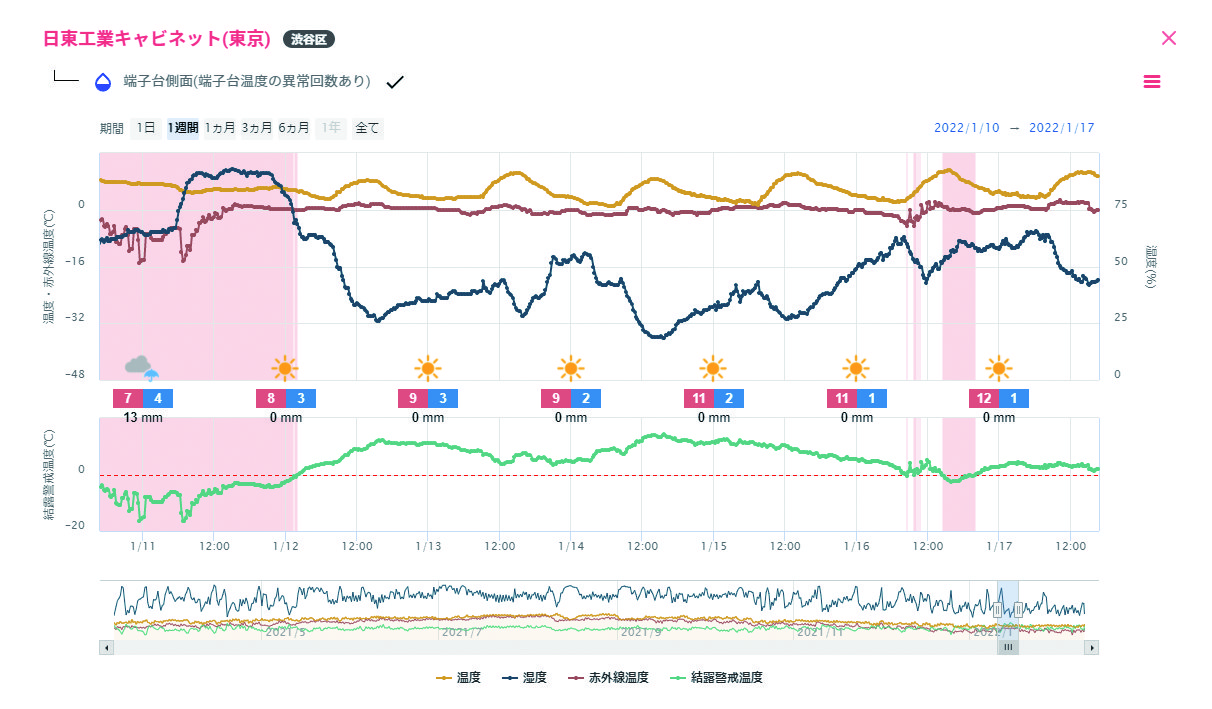Image resolution: width=1212 pixels, height=709 pixels.
Task: Click the navigator scroll left arrow
Action: point(107,647)
